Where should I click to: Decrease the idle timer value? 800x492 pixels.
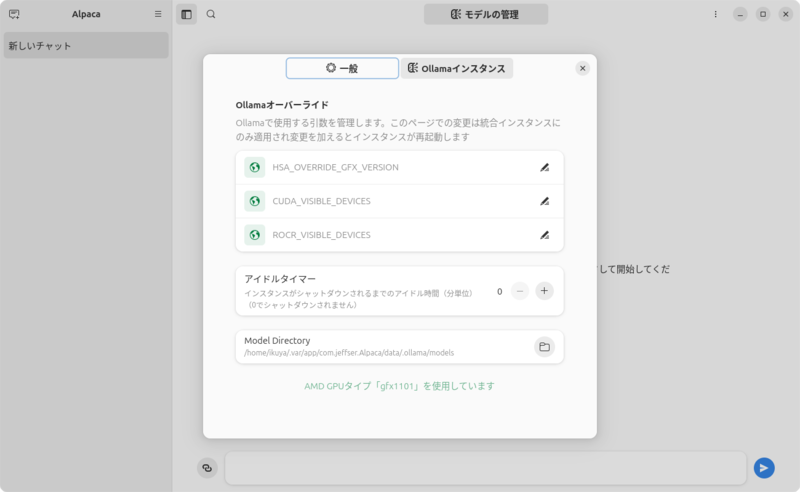click(520, 291)
